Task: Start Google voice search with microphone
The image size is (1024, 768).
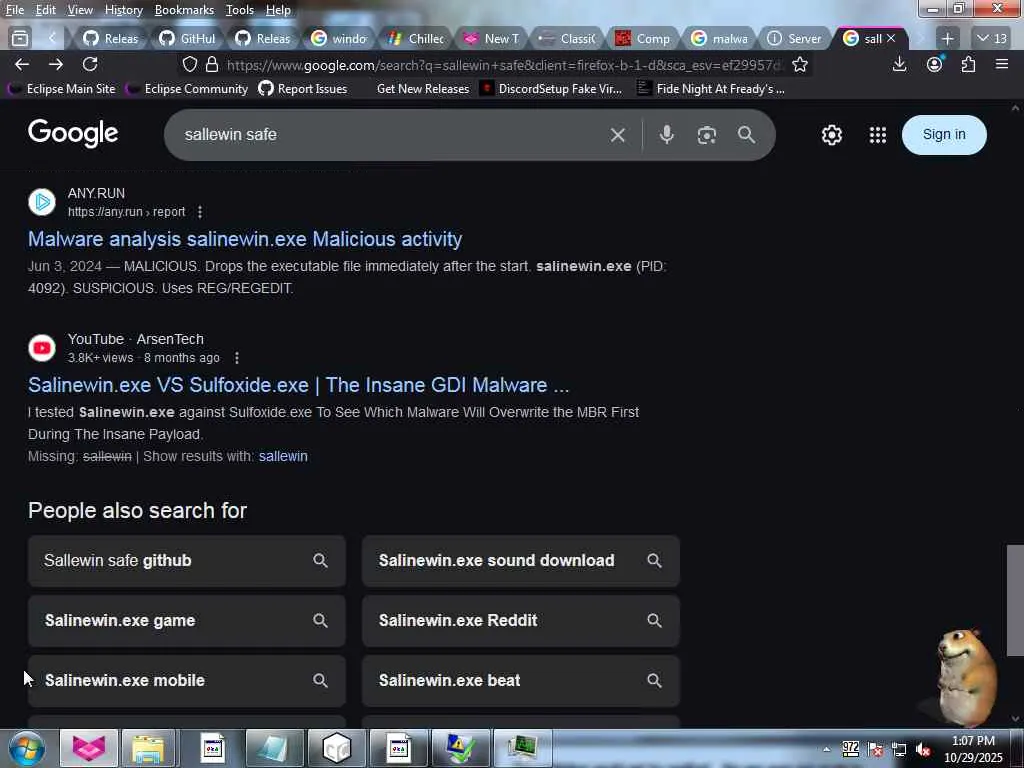Action: 666,135
